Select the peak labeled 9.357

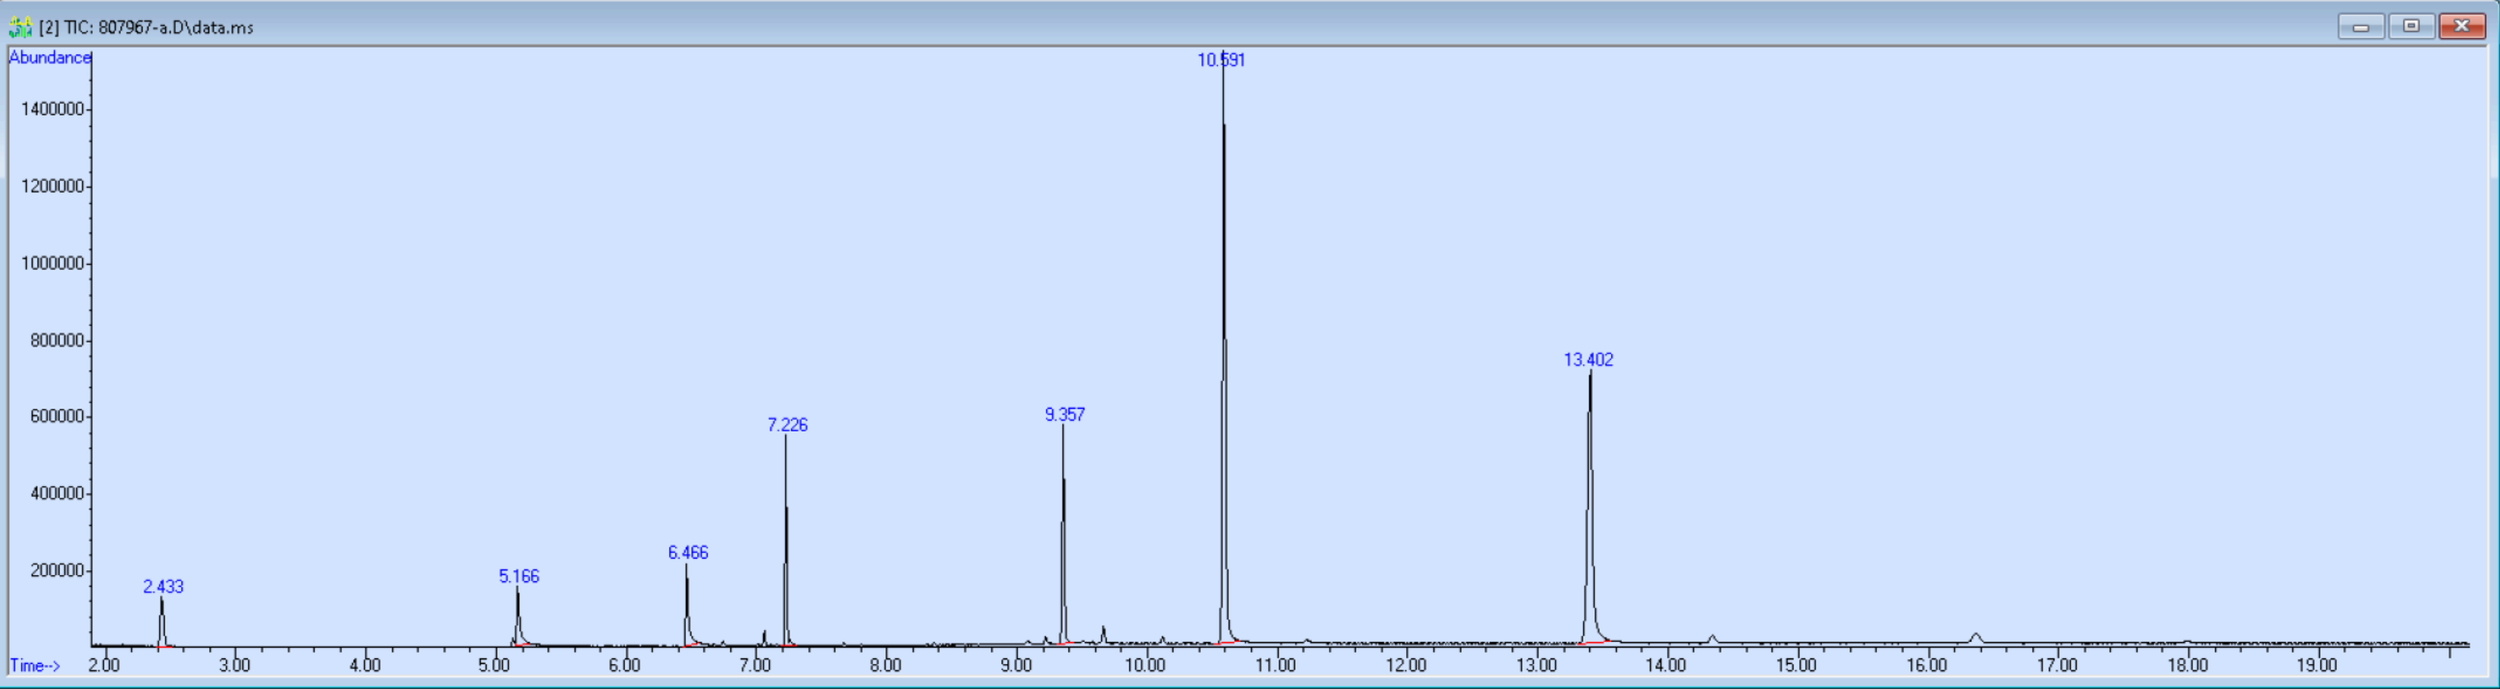tap(1064, 415)
